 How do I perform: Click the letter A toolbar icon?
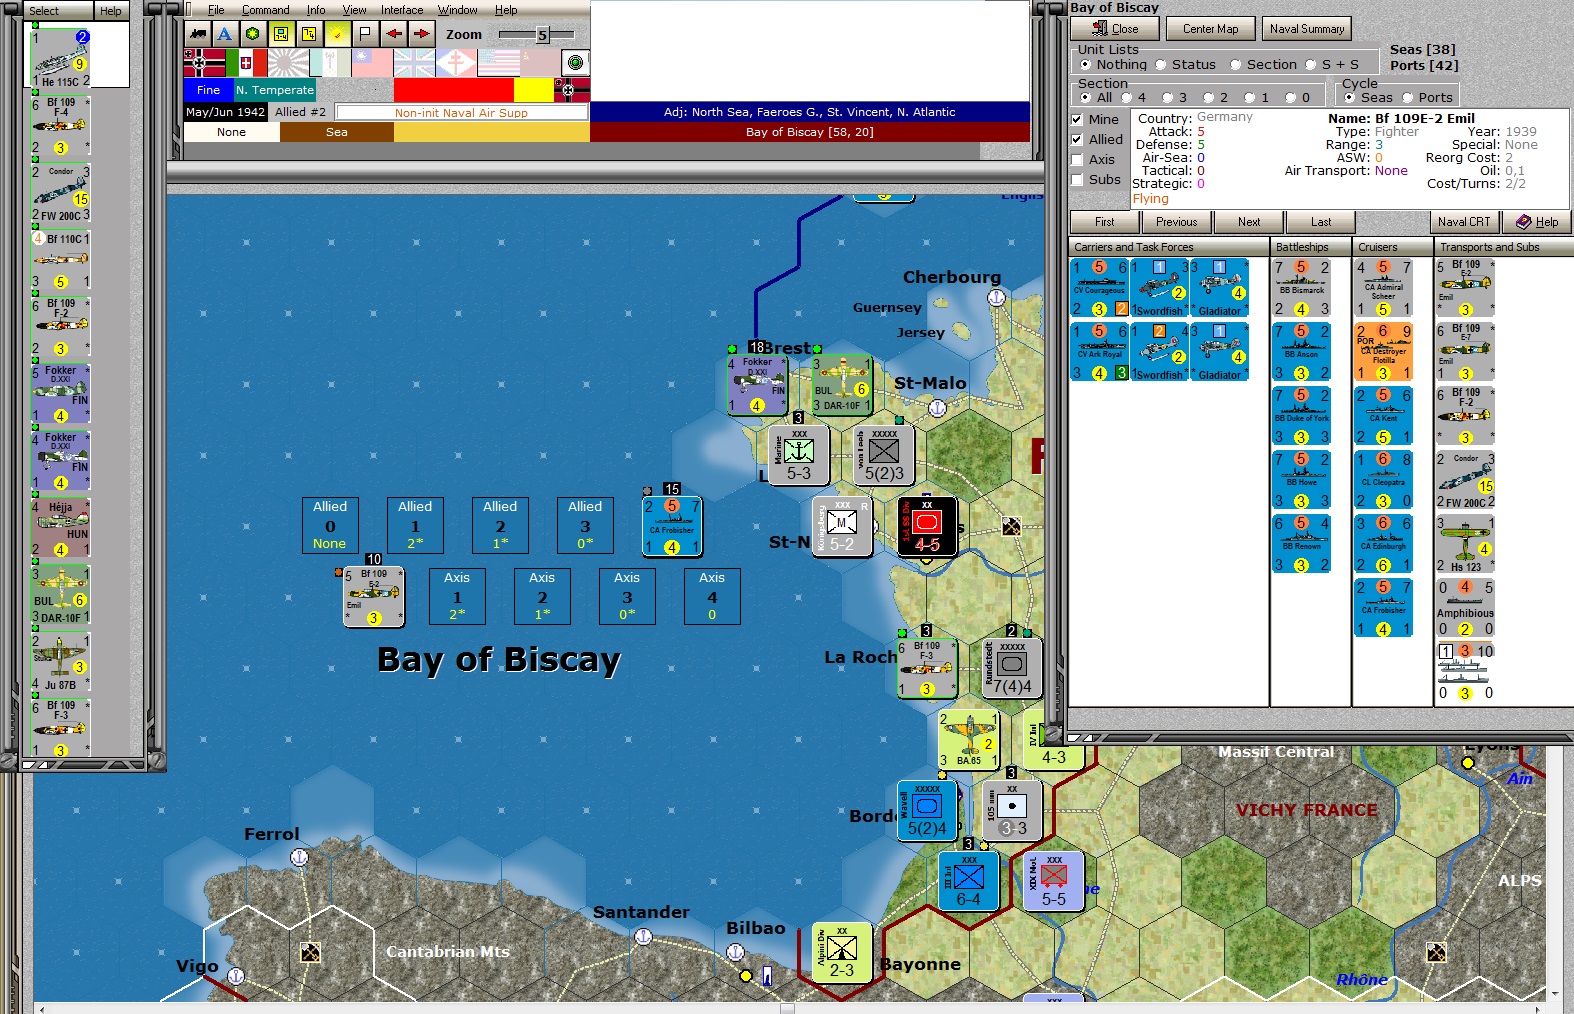pyautogui.click(x=225, y=34)
